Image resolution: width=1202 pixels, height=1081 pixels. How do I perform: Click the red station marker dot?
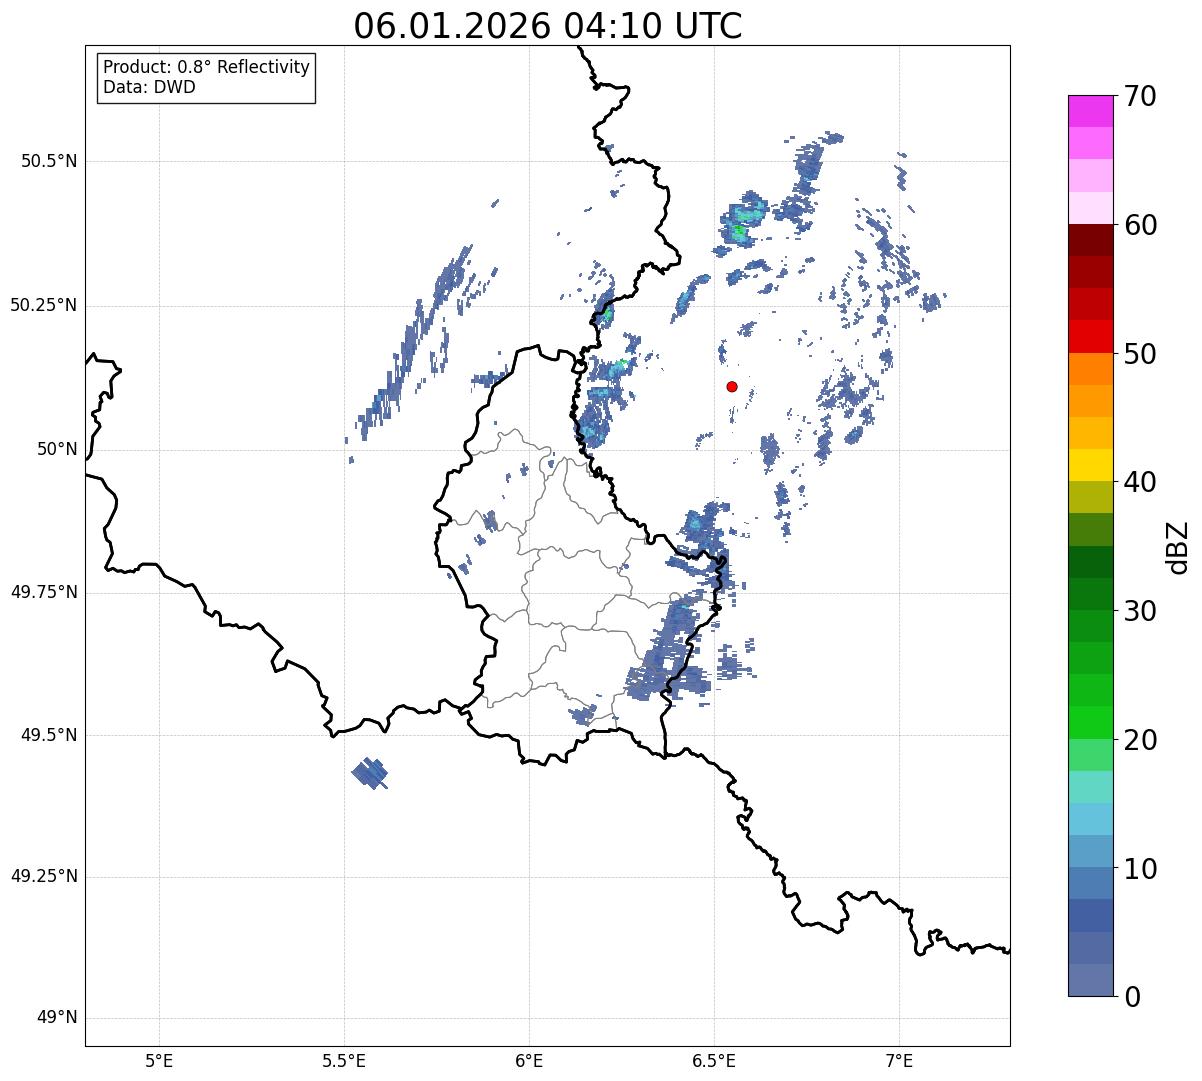click(x=732, y=386)
